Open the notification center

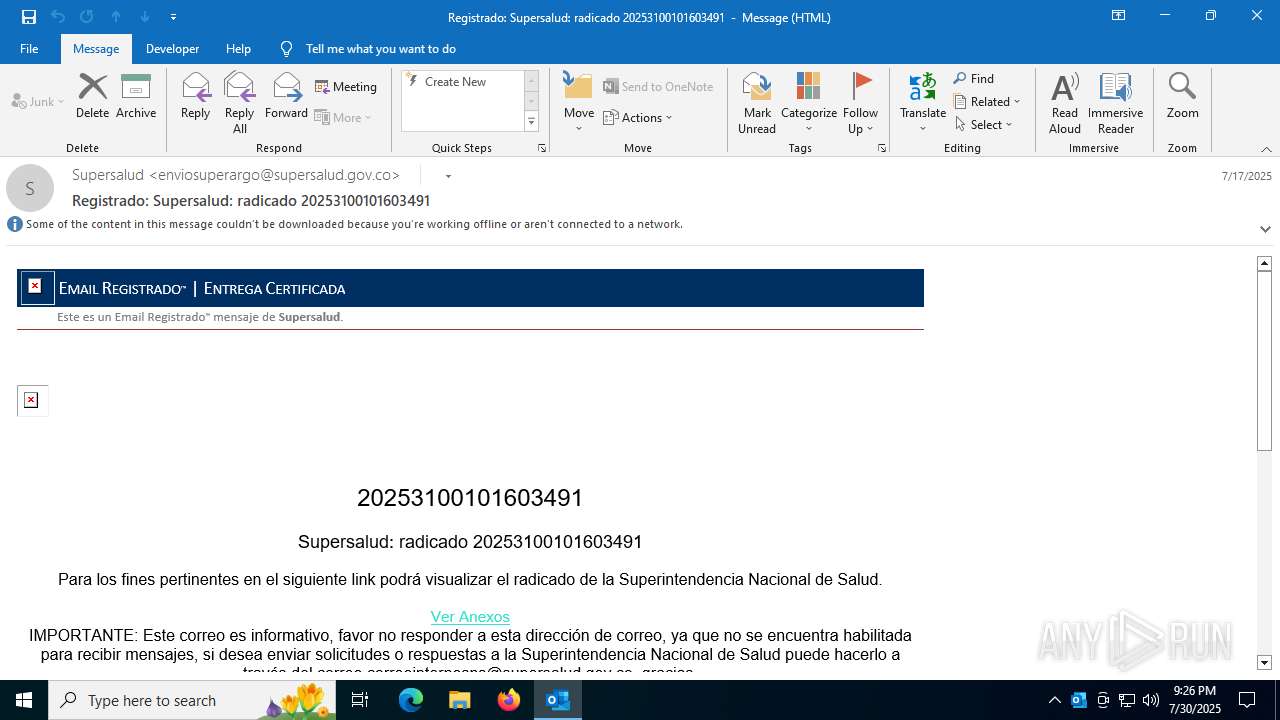pos(1247,700)
